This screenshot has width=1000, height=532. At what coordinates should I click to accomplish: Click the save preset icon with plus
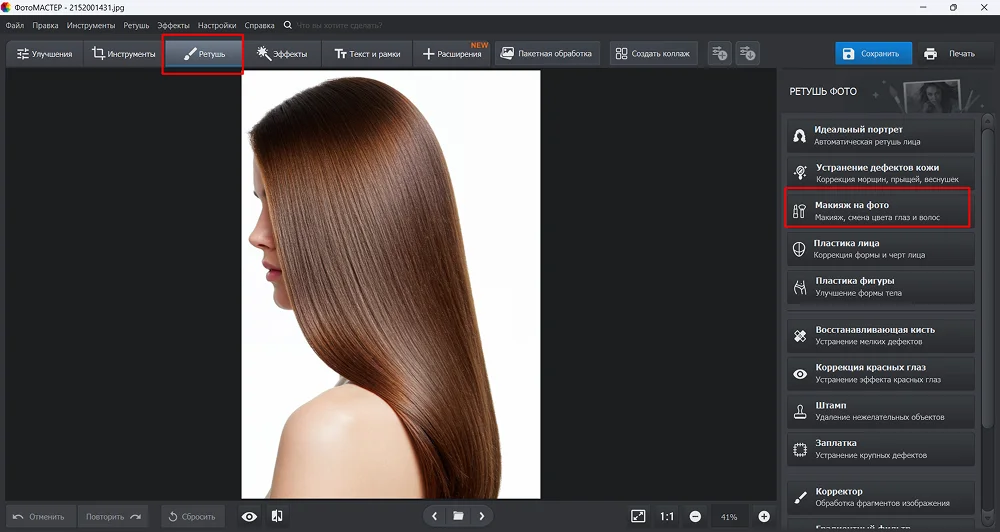click(720, 54)
